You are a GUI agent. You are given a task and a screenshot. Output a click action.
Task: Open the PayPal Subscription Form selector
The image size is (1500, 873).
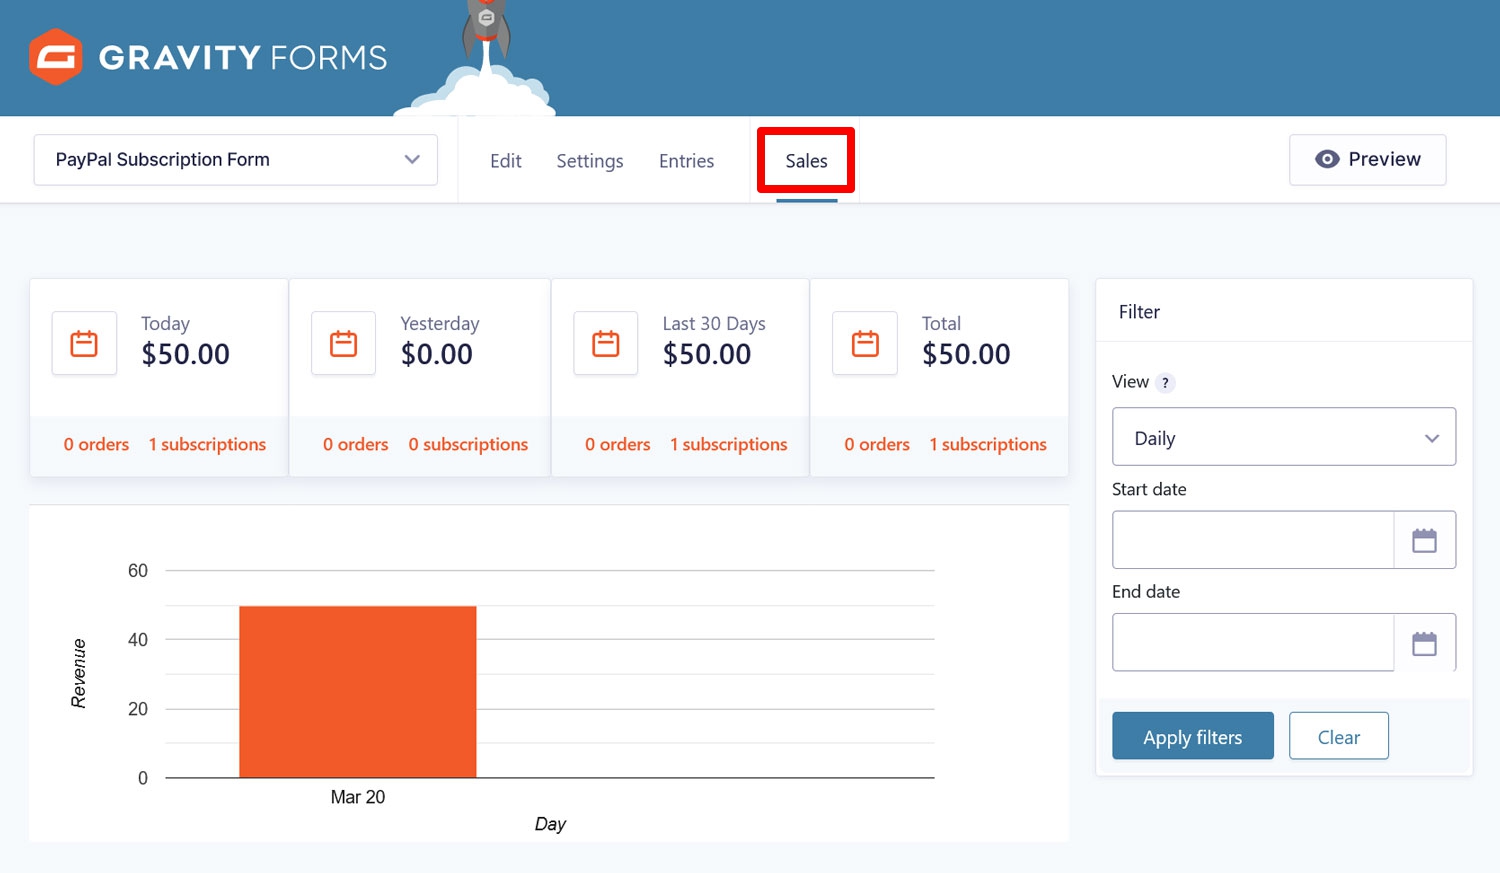(x=236, y=160)
